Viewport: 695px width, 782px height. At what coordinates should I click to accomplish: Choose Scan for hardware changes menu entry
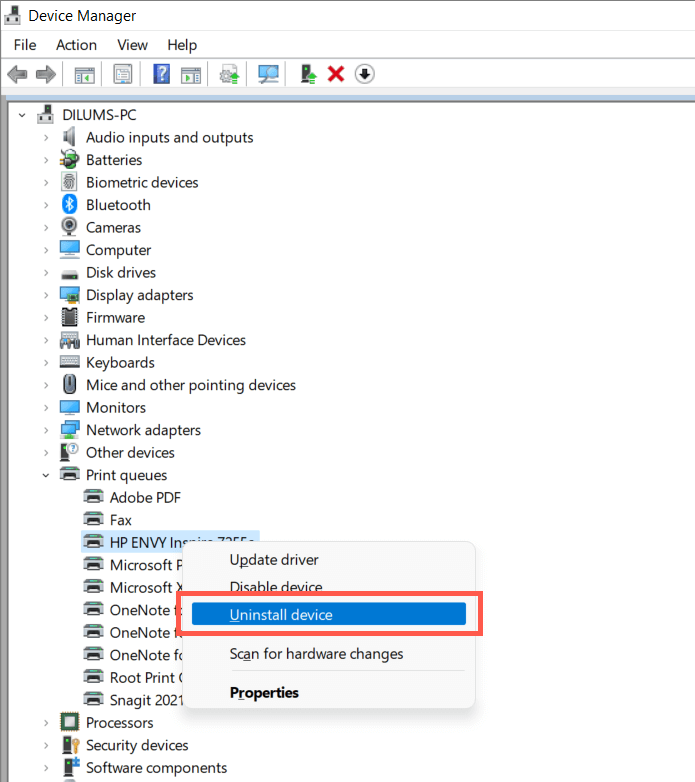316,654
